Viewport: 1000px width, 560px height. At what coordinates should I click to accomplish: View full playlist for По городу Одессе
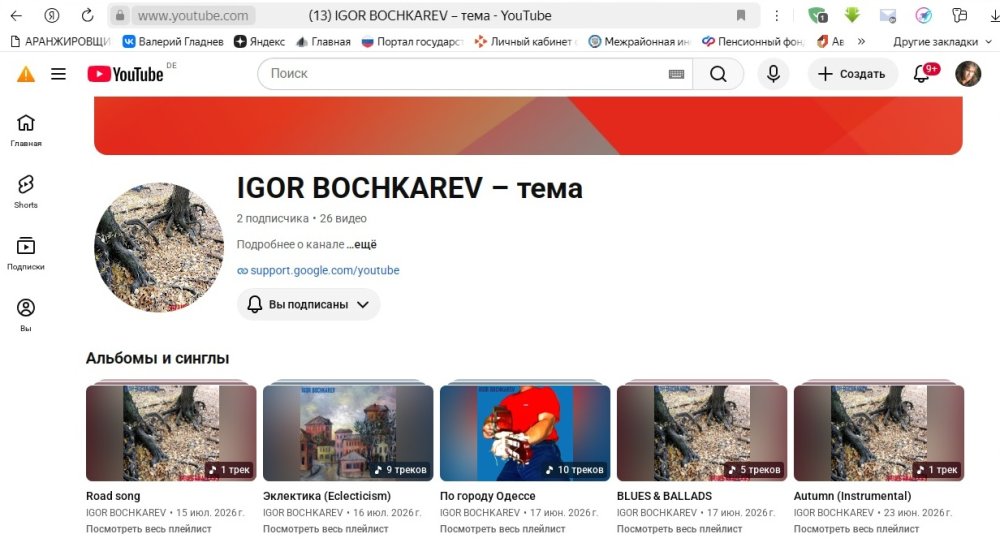[x=503, y=529]
